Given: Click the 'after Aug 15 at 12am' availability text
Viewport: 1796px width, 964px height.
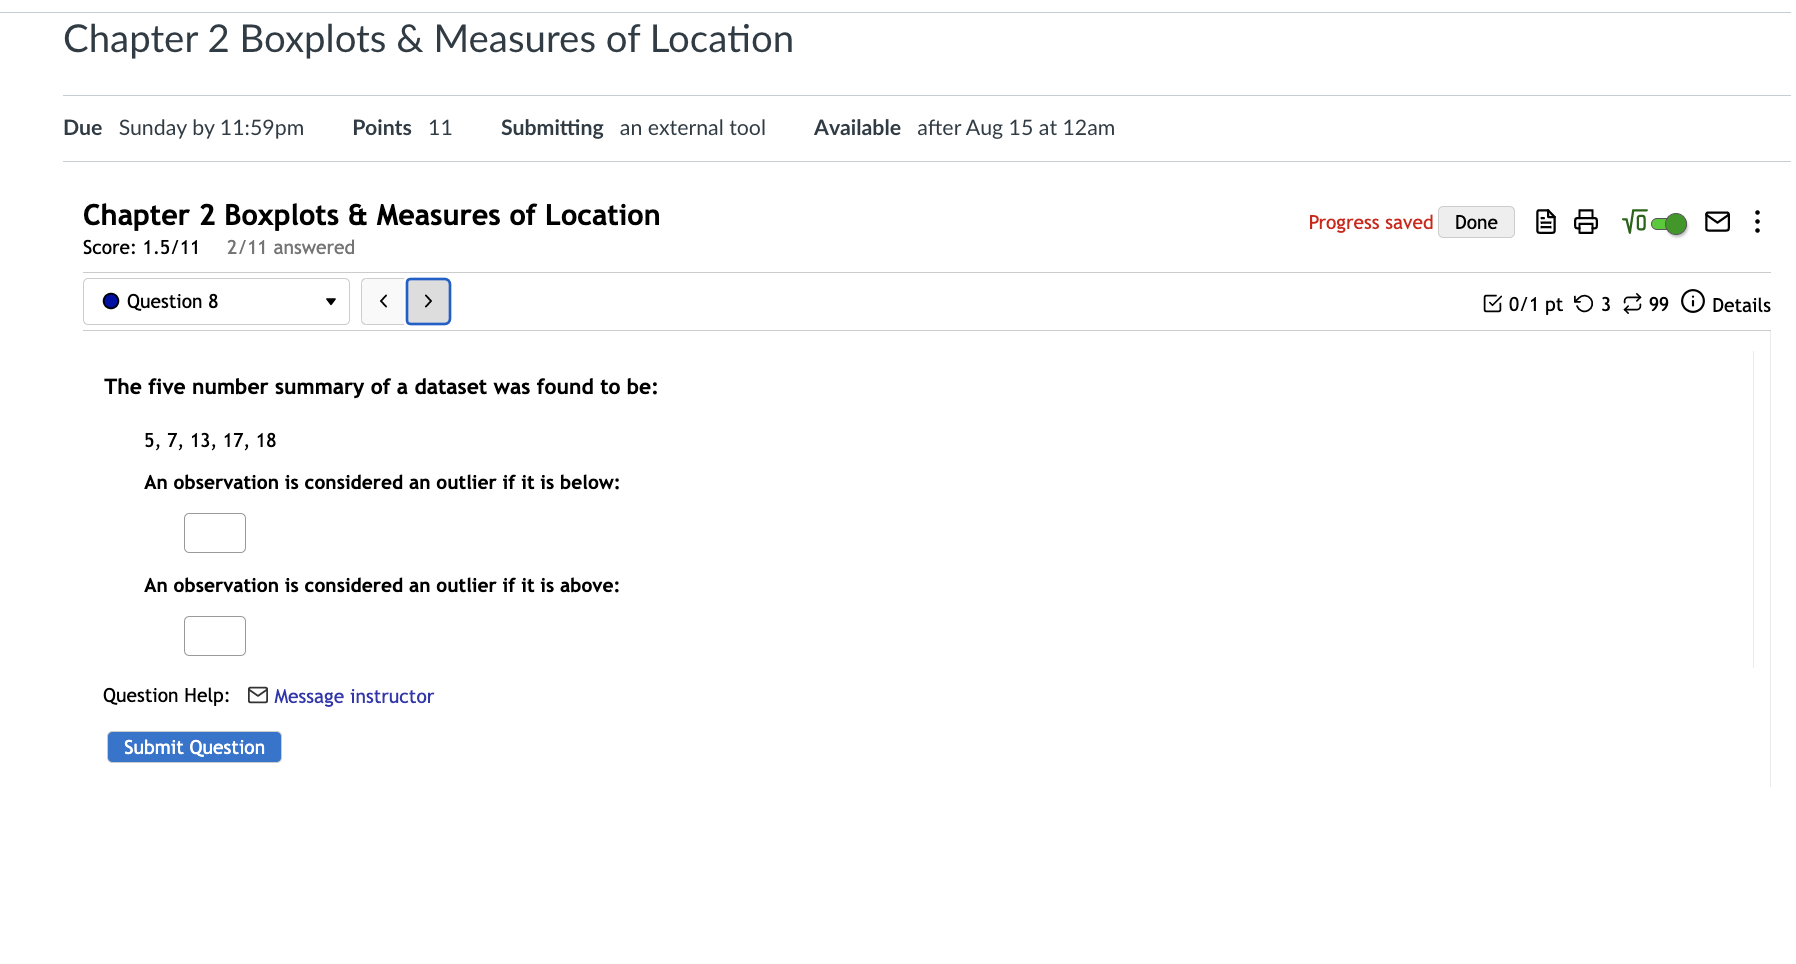Looking at the screenshot, I should (1015, 128).
